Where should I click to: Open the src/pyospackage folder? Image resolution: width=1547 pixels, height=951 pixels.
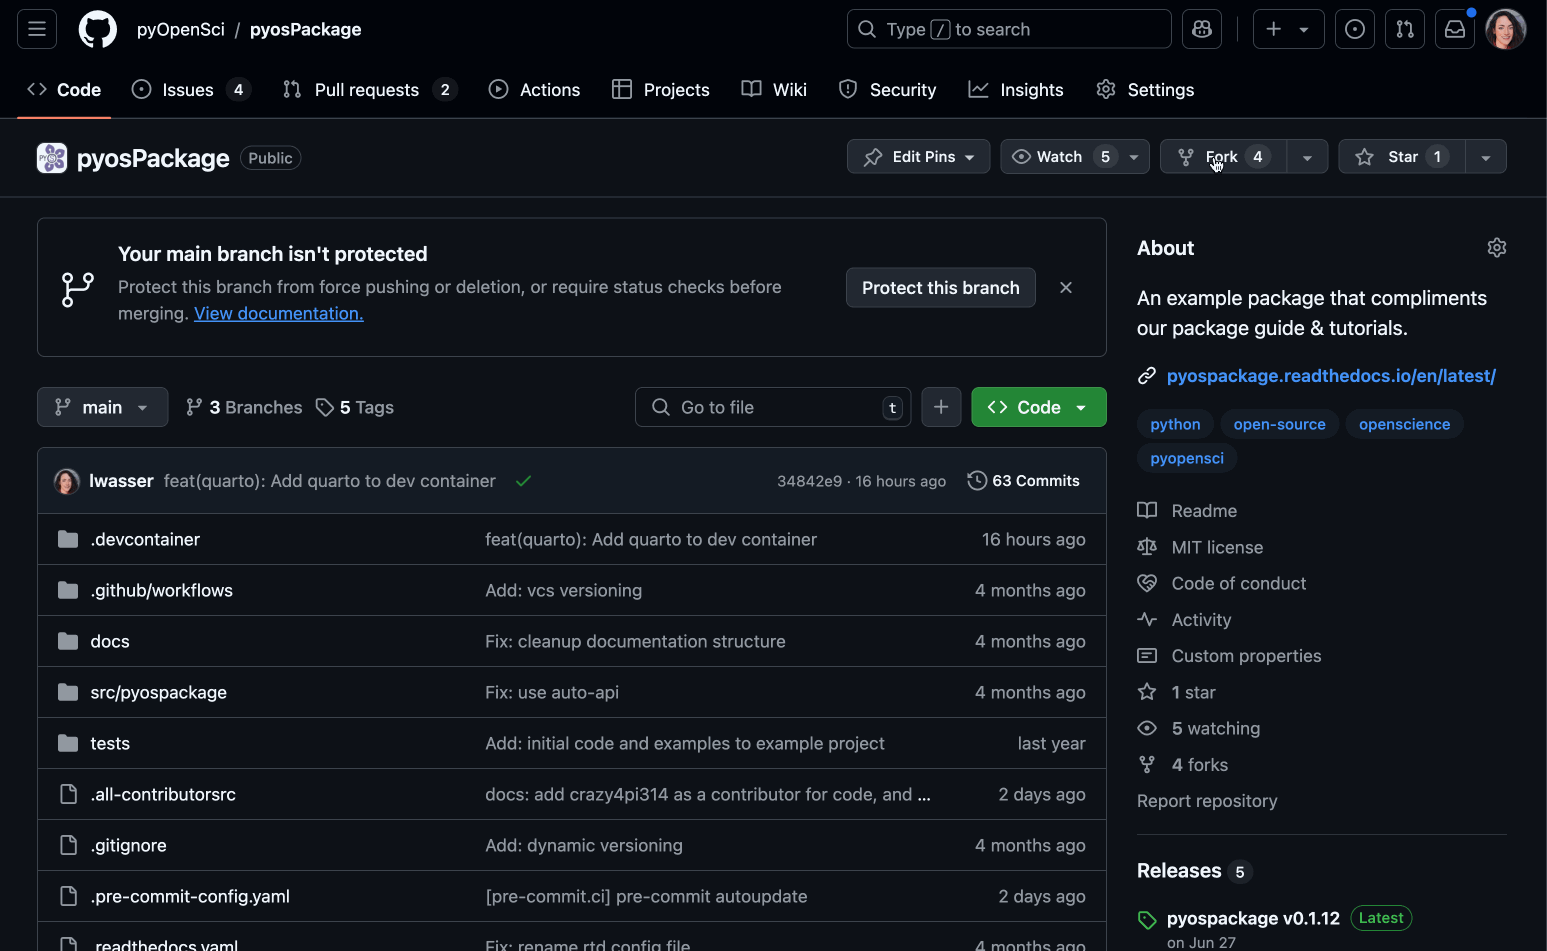(158, 693)
